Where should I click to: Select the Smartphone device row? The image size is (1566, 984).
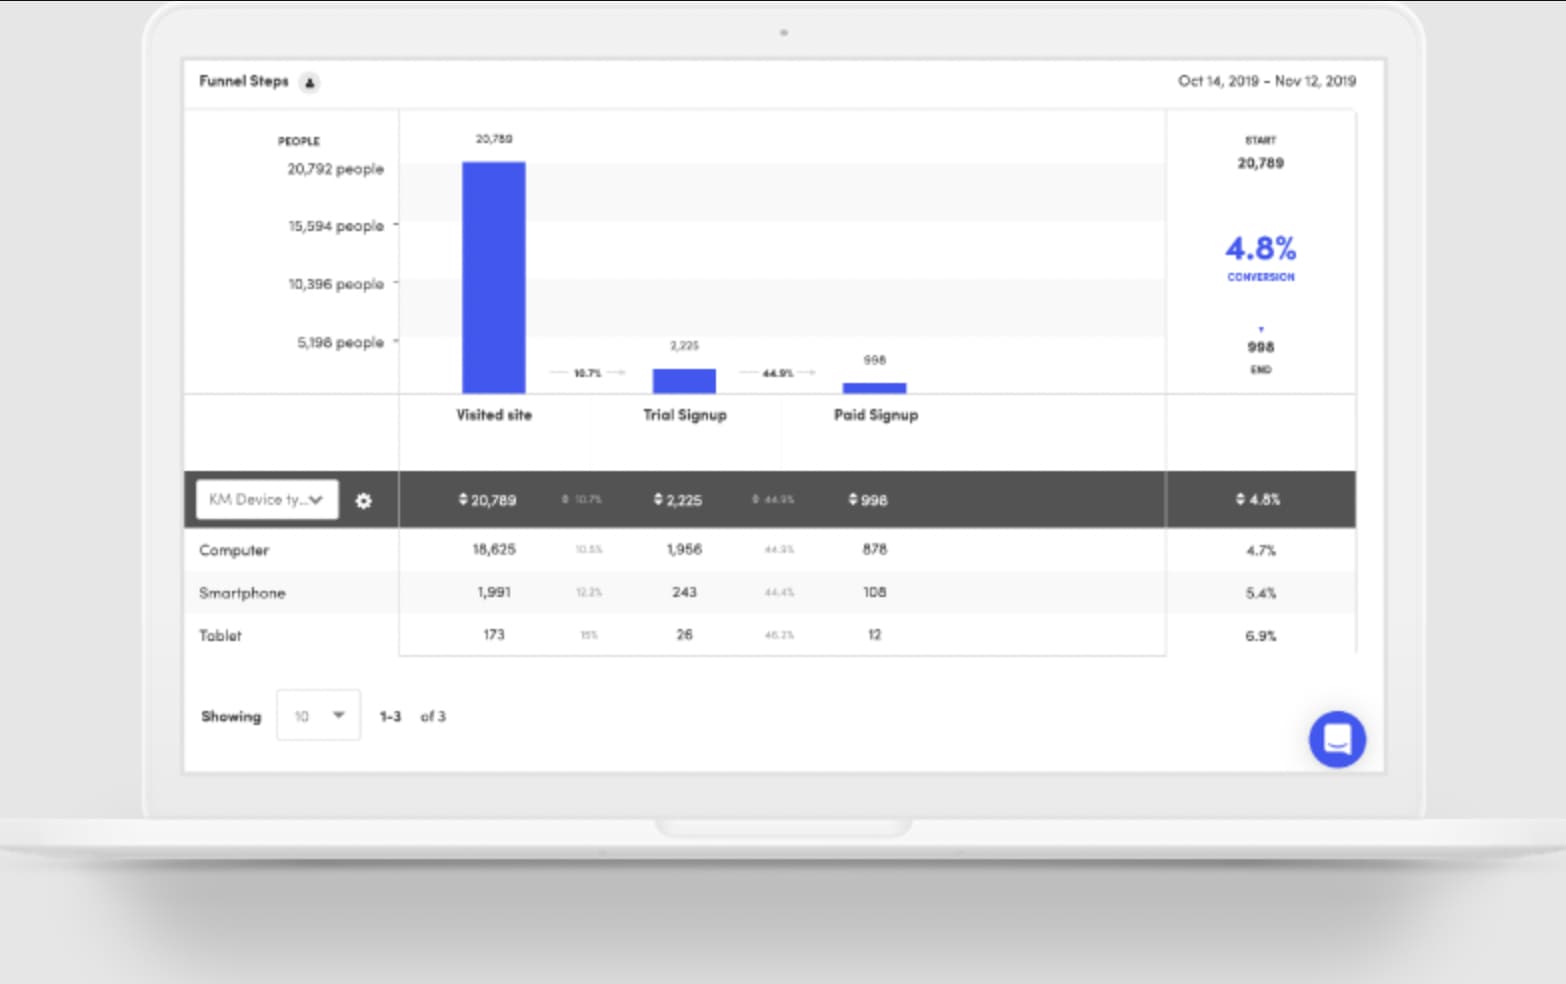(243, 593)
